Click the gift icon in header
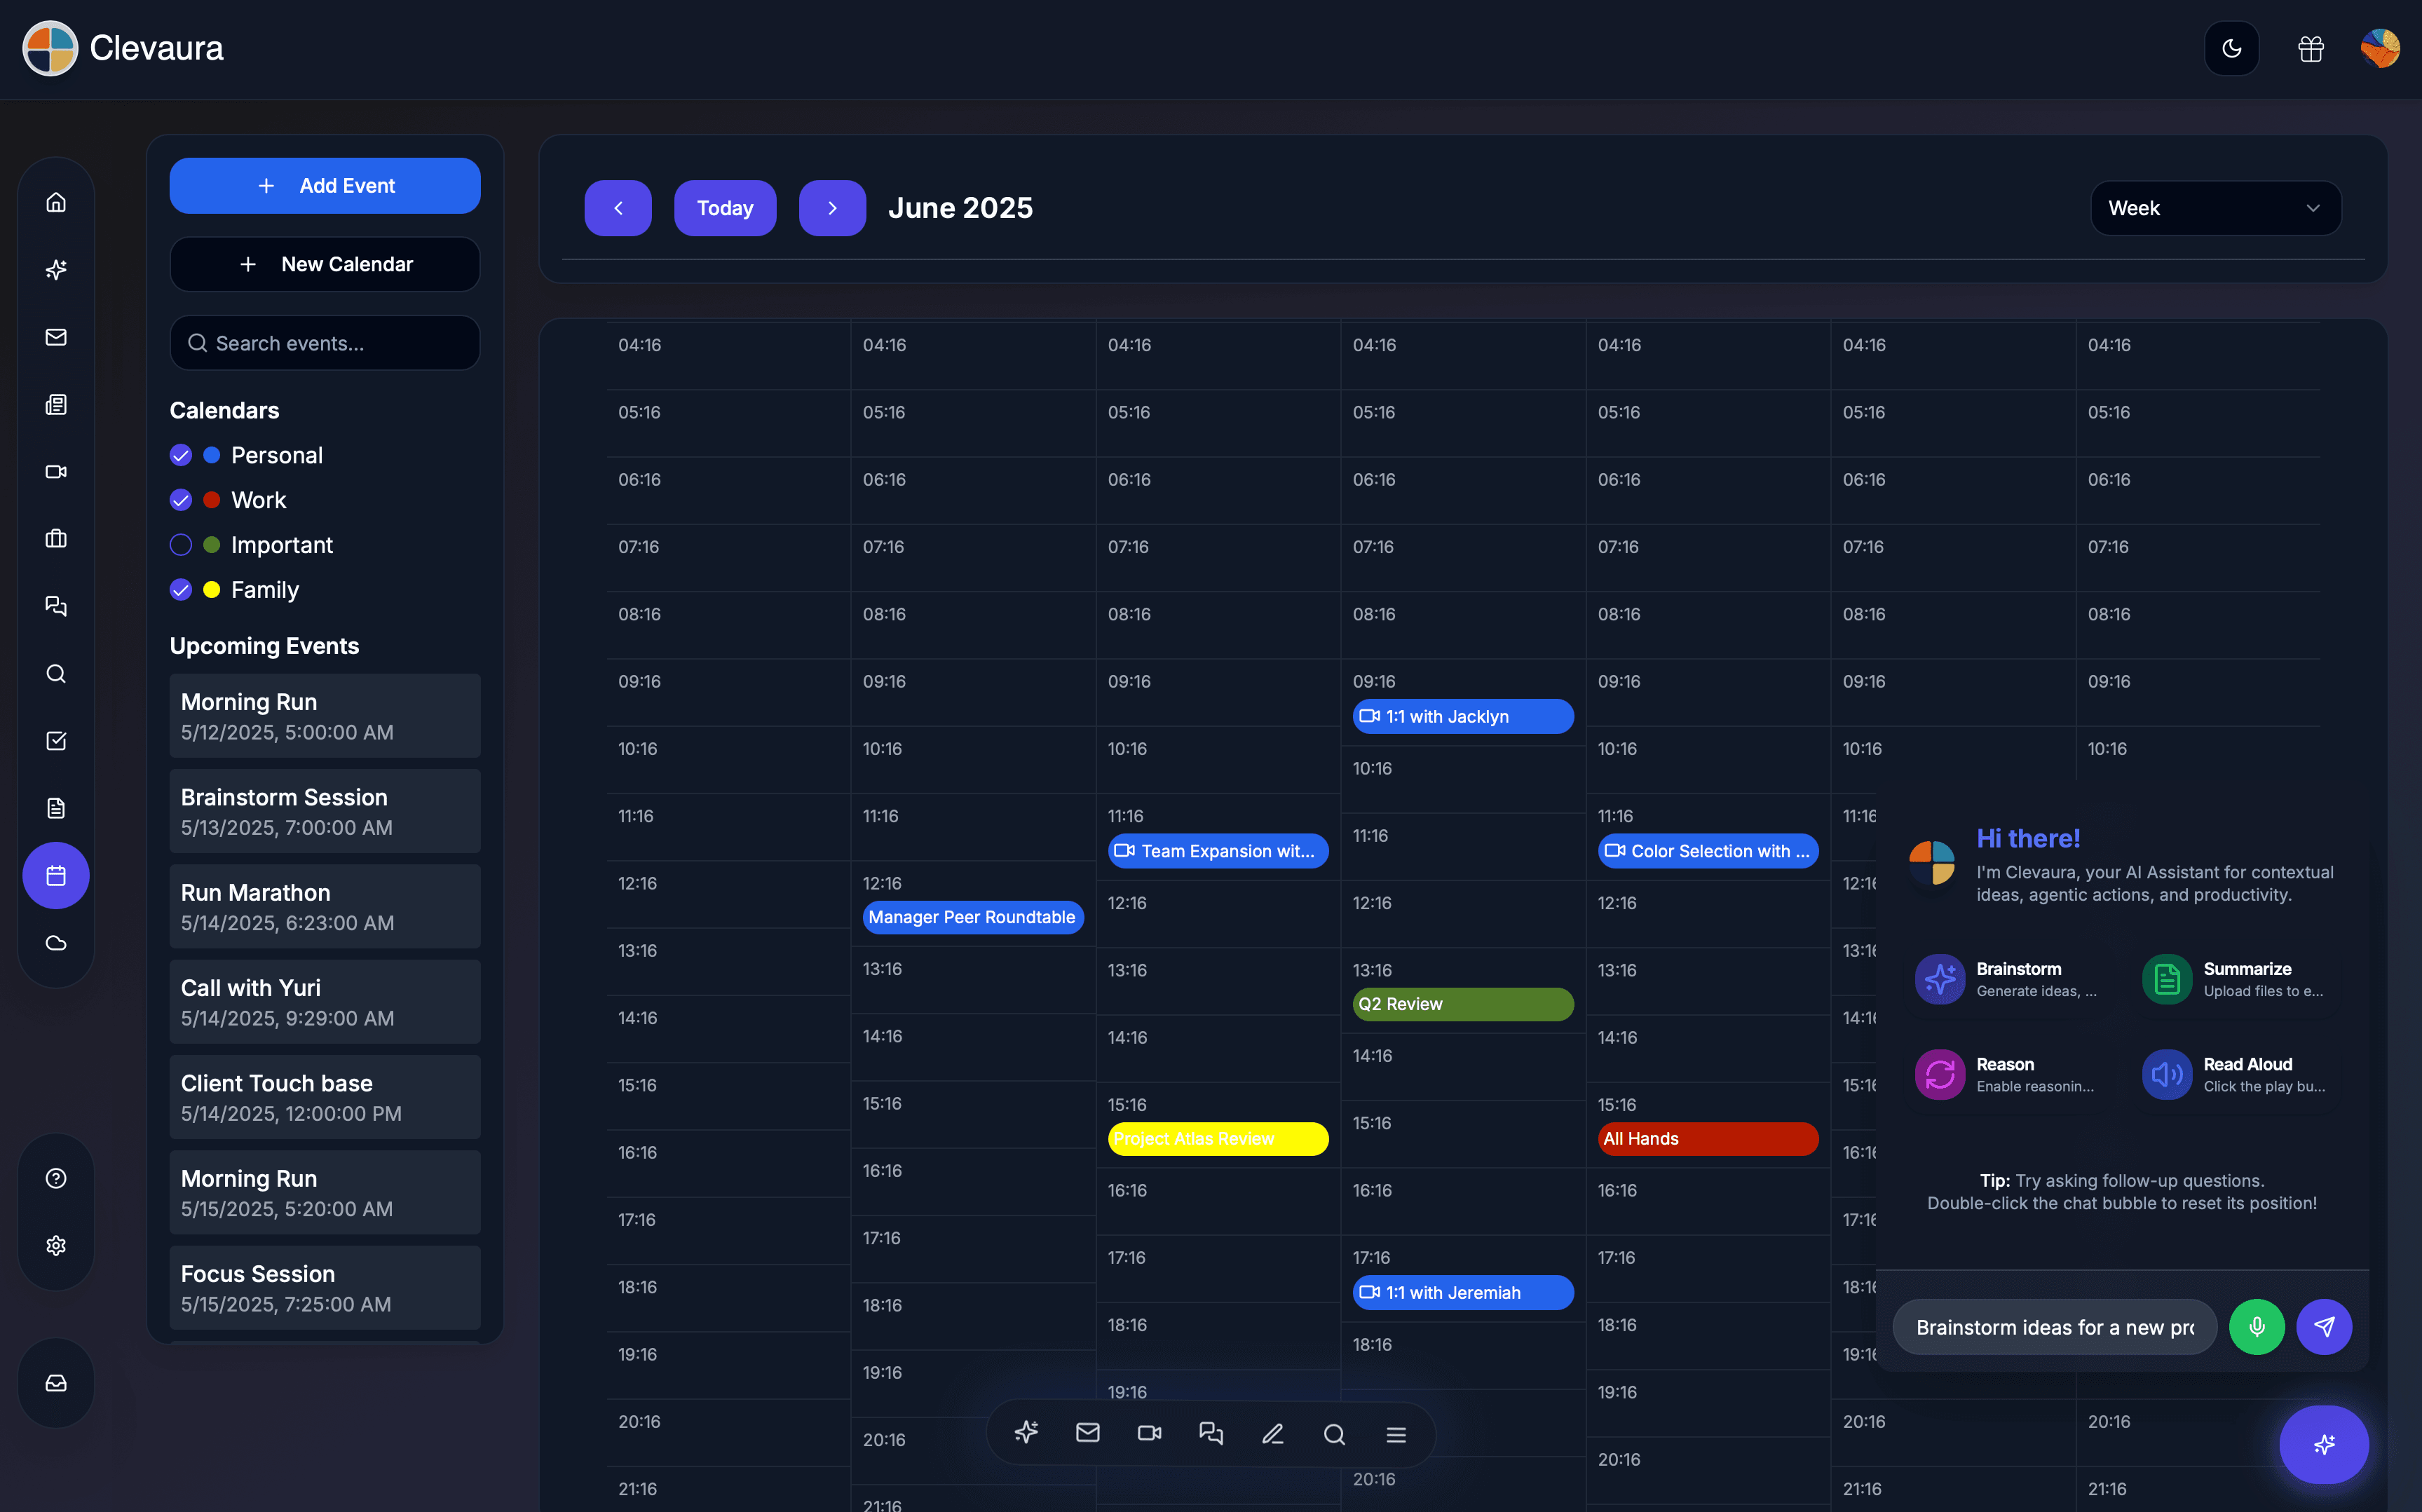Viewport: 2422px width, 1512px height. pos(2310,48)
